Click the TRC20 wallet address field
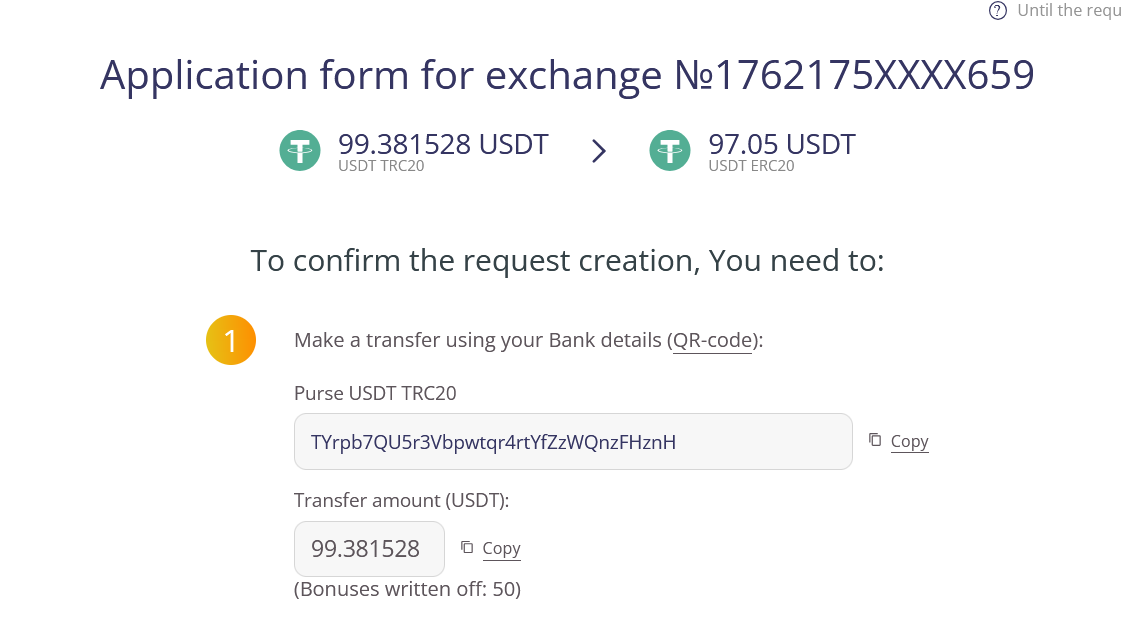This screenshot has width=1121, height=627. coord(572,441)
